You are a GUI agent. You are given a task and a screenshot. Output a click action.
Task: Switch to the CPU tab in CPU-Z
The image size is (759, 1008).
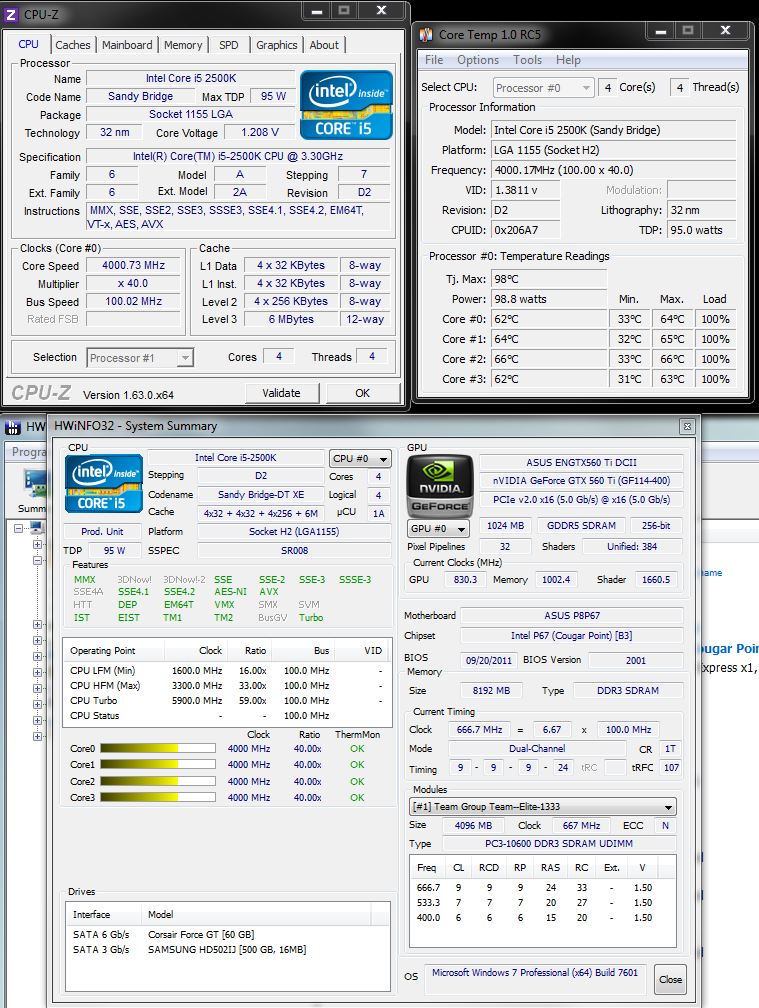(x=28, y=44)
